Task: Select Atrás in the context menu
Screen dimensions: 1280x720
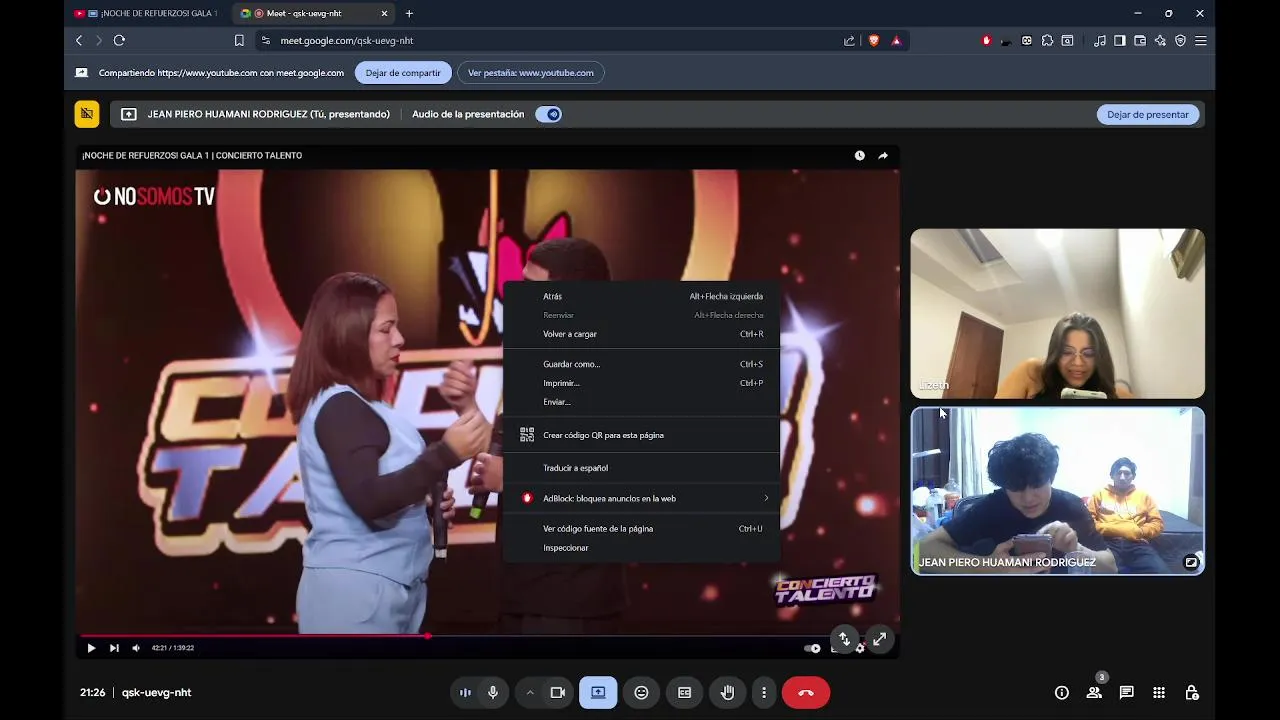Action: (641, 296)
